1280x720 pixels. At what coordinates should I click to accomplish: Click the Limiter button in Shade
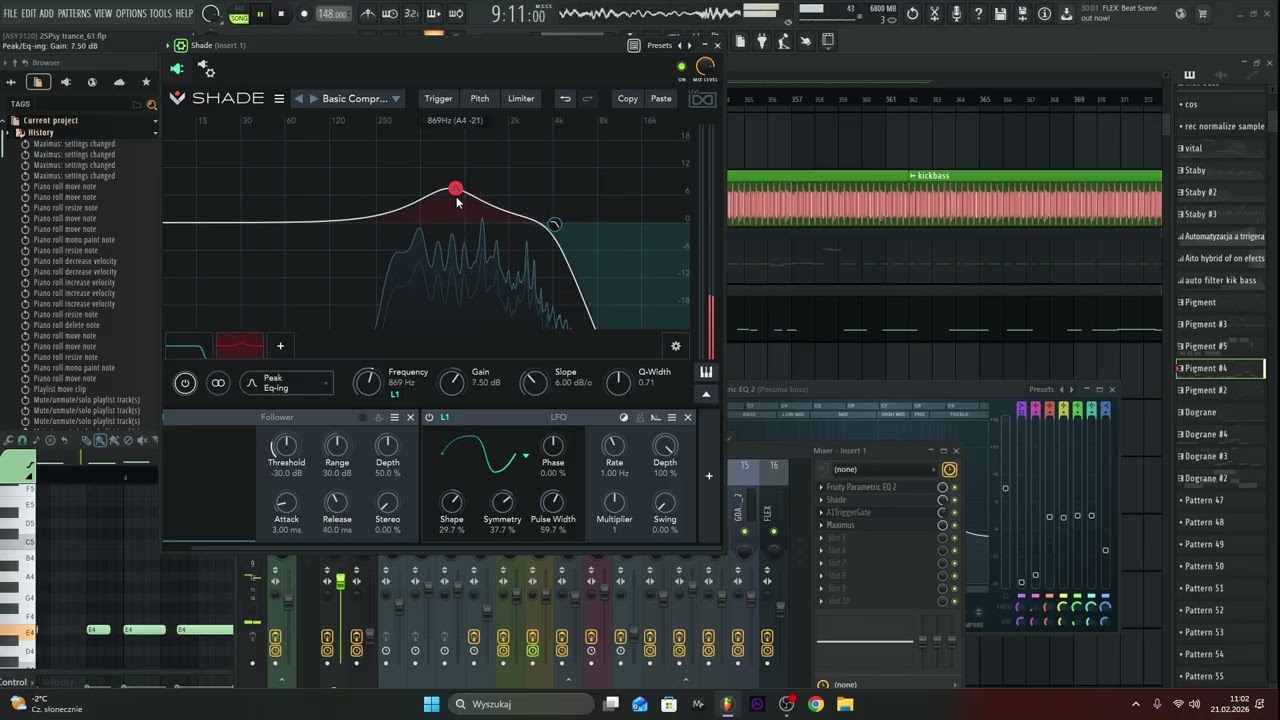pos(521,98)
